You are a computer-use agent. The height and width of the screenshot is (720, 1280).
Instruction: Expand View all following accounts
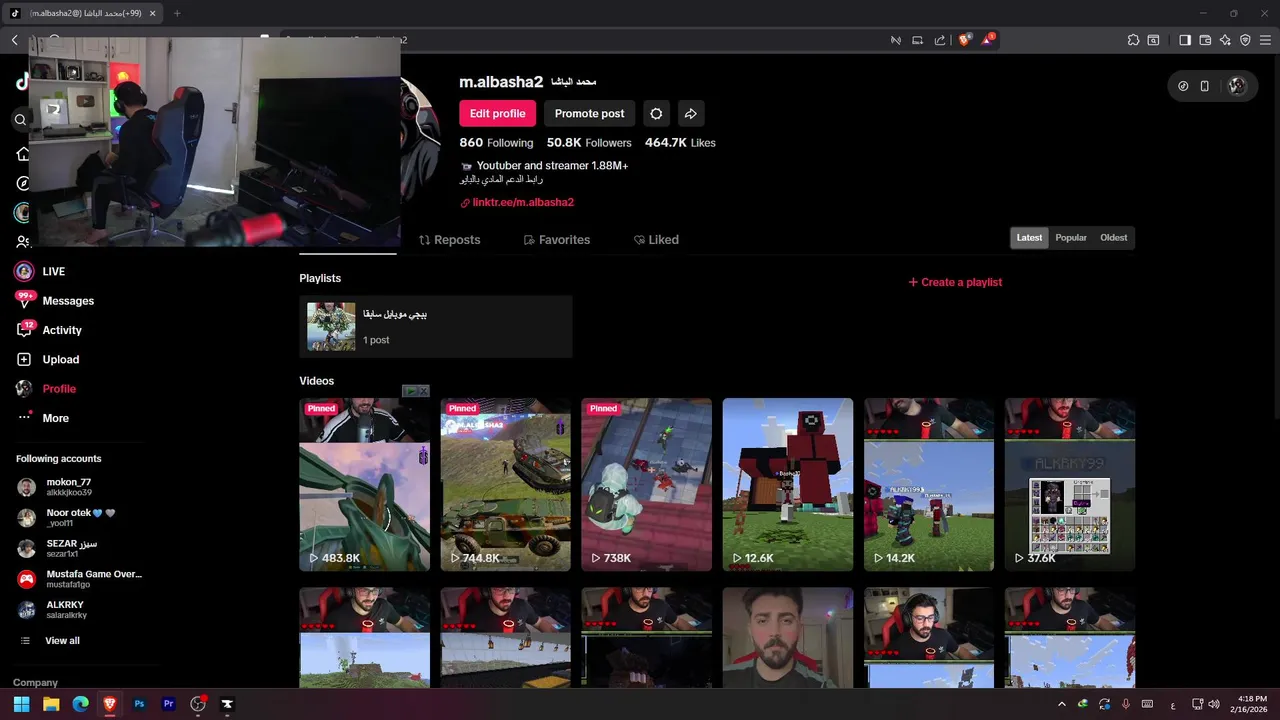point(50,640)
